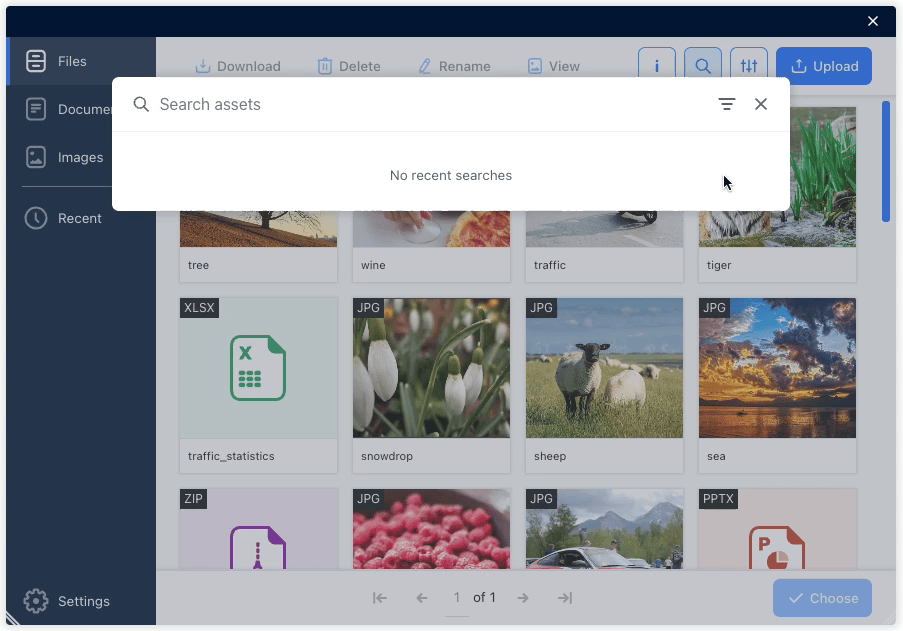Click the No recent searches text
Viewport: 903px width, 631px height.
[x=451, y=175]
